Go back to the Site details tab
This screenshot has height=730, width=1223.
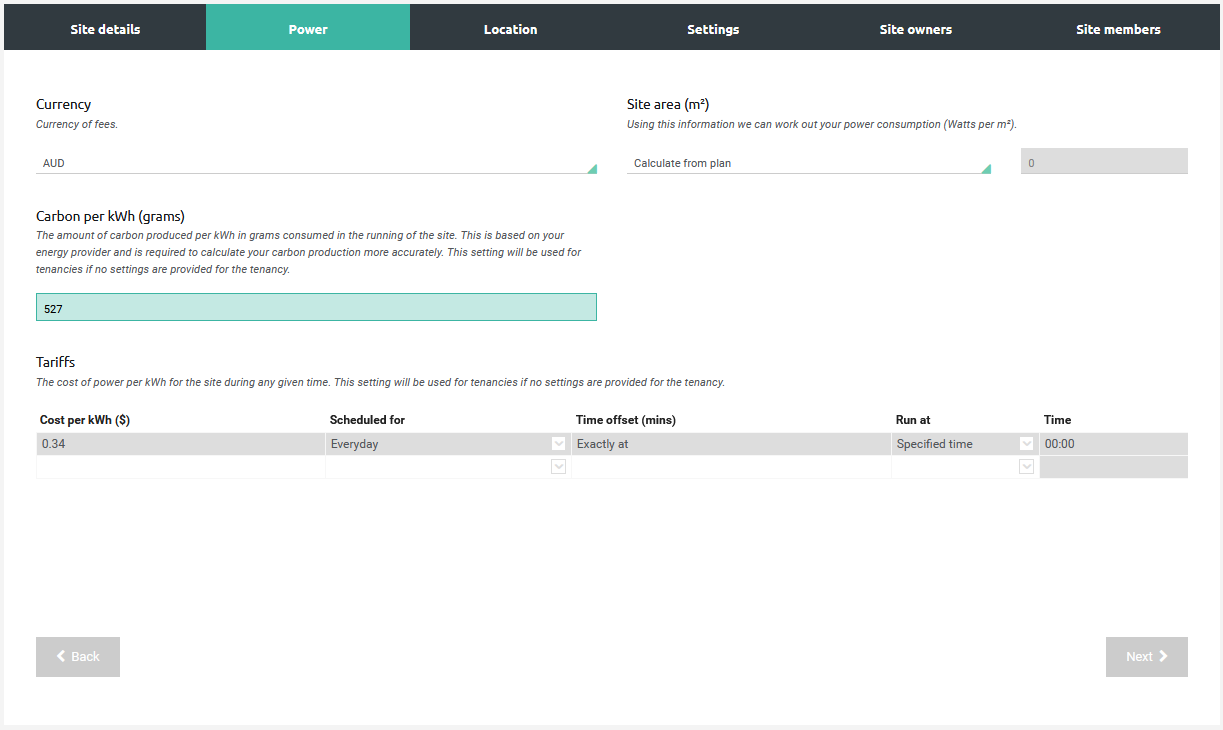[105, 29]
